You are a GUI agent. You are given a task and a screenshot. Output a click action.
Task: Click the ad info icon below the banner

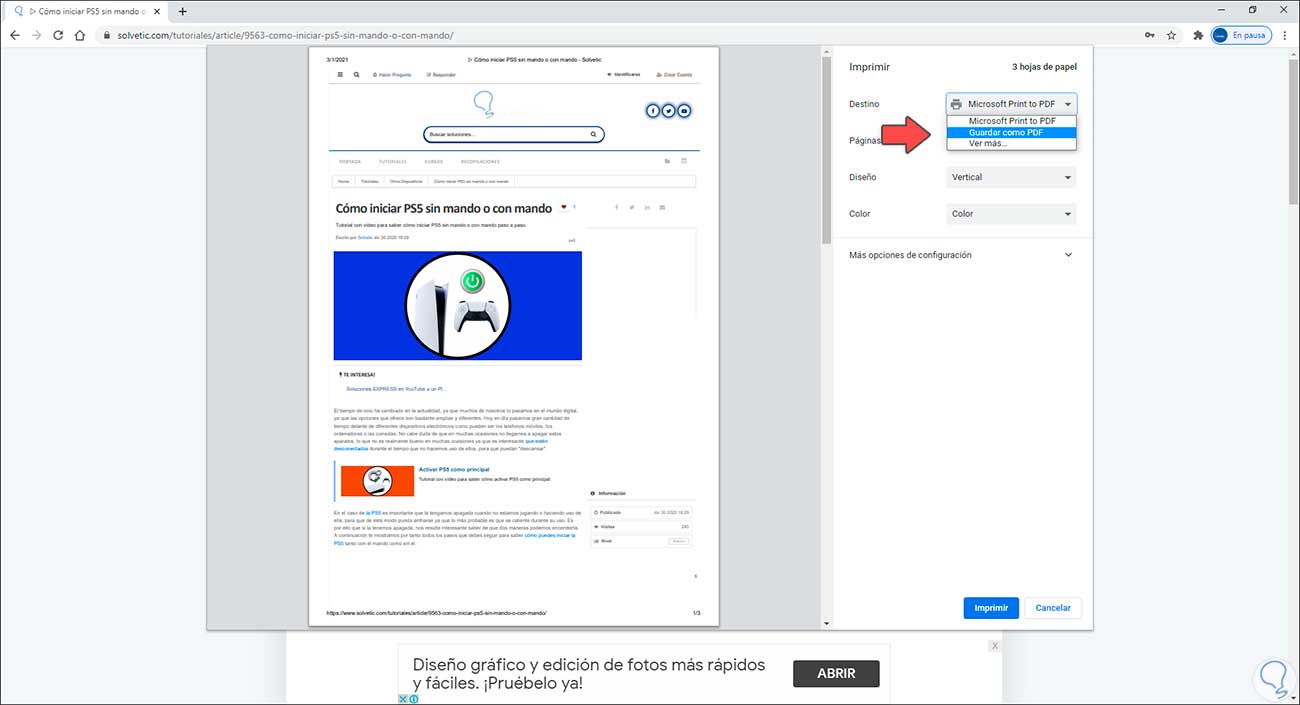413,699
